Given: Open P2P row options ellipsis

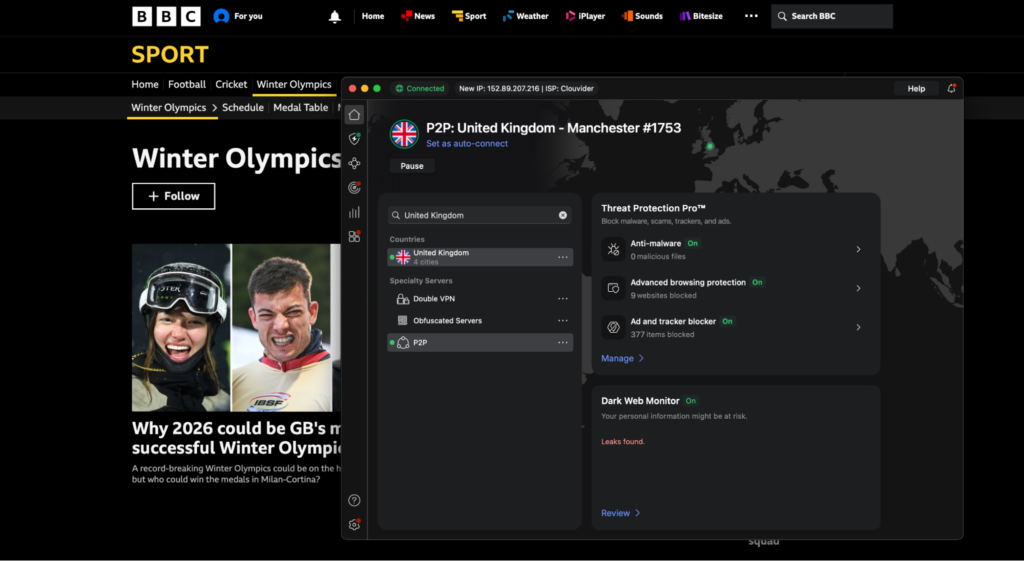Looking at the screenshot, I should click(563, 343).
